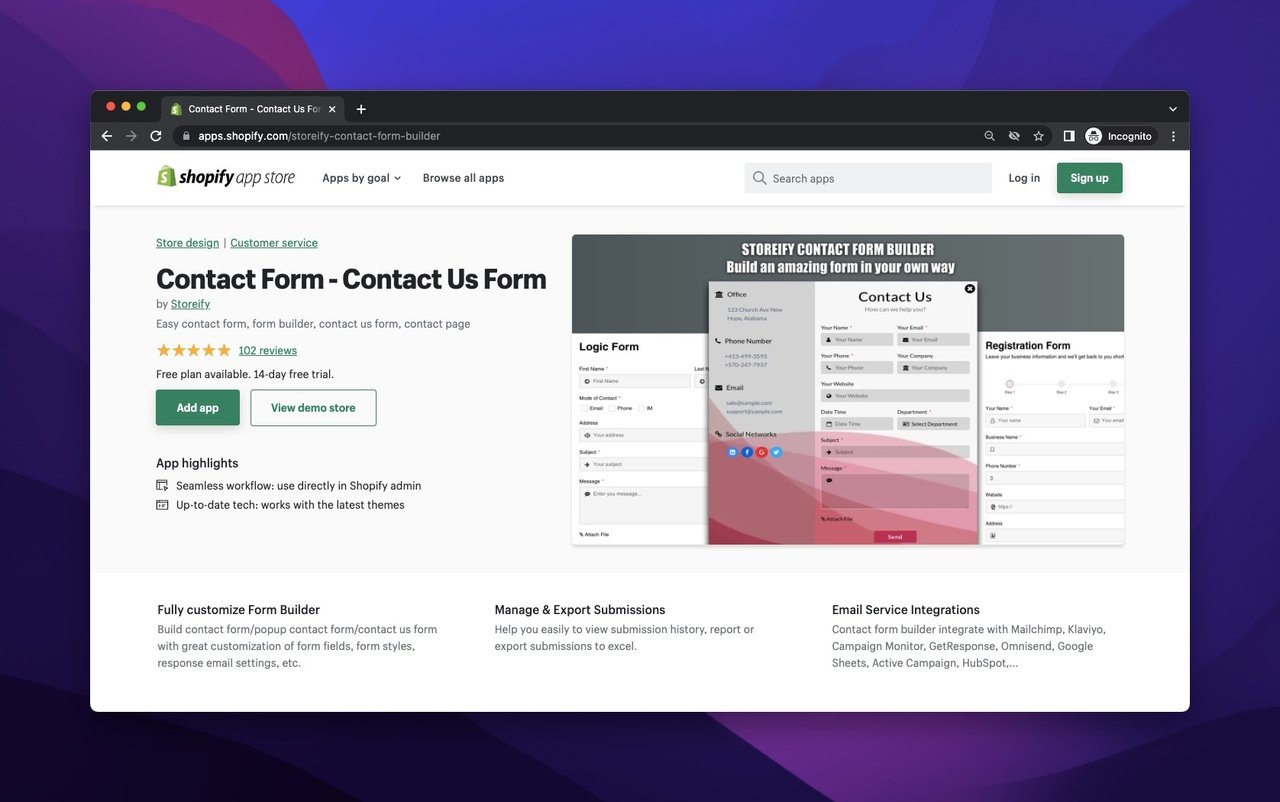This screenshot has height=802, width=1280.
Task: Go back using browser back arrow
Action: click(107, 136)
